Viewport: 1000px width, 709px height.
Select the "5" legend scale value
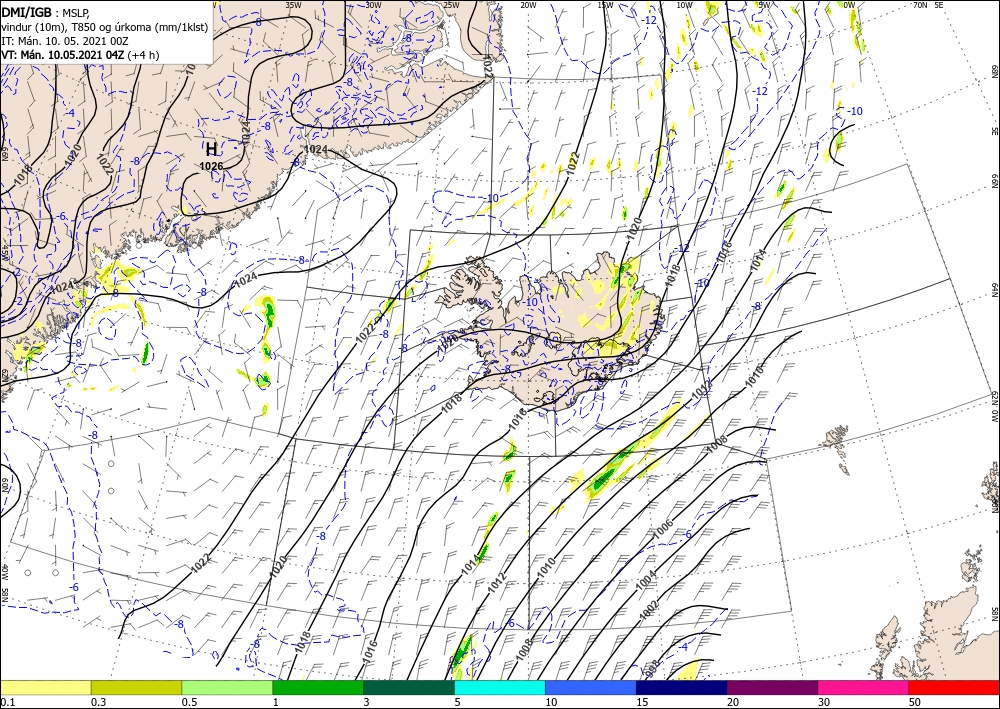point(458,702)
